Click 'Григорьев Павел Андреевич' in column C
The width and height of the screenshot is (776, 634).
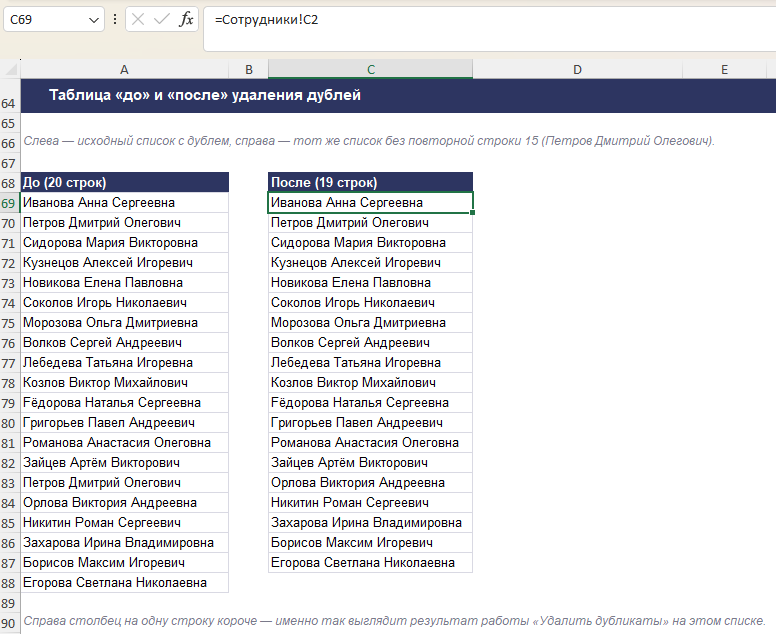[371, 423]
